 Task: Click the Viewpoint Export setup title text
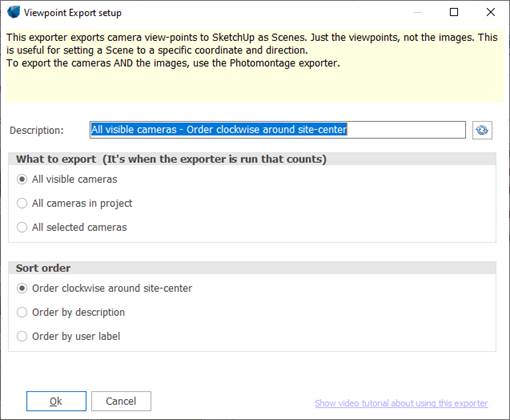point(73,13)
